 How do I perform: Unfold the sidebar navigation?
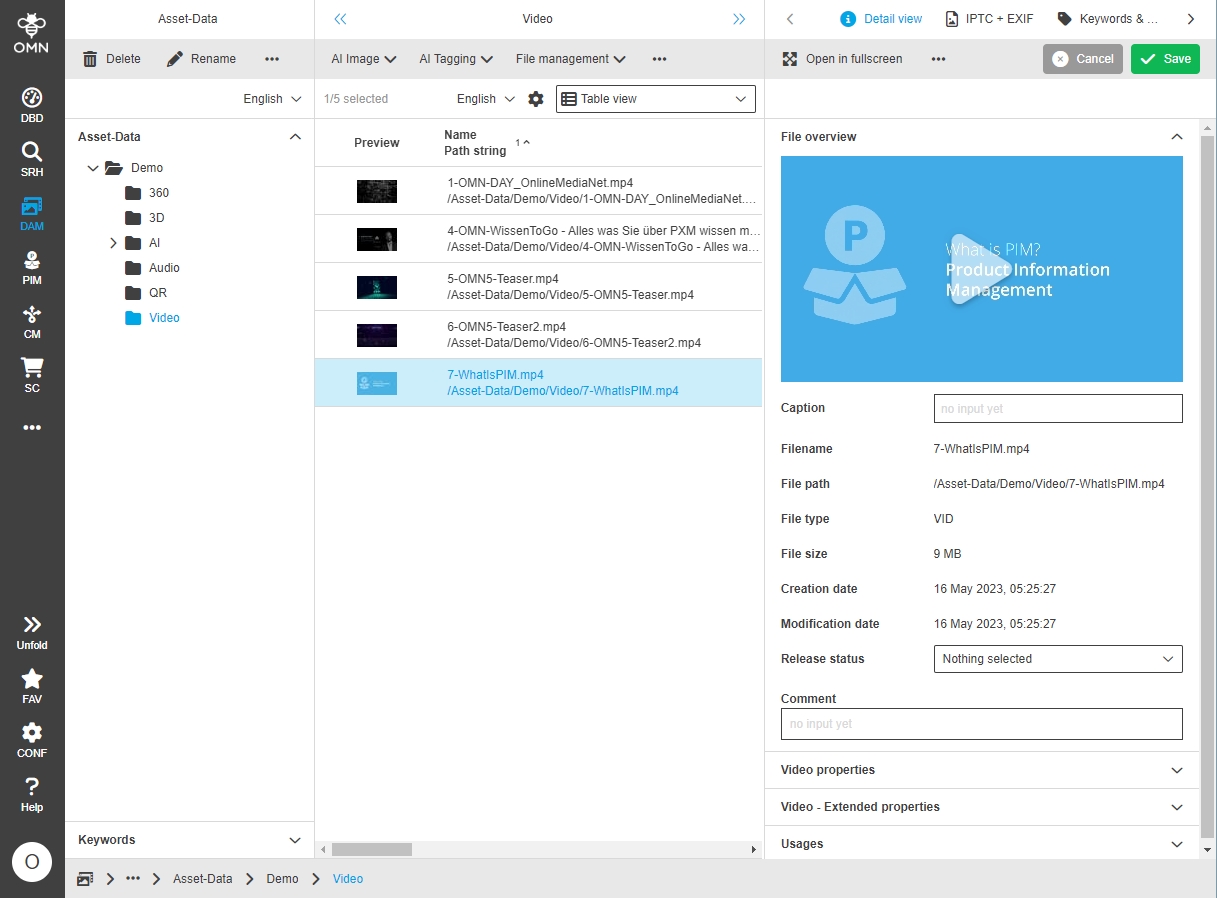32,631
